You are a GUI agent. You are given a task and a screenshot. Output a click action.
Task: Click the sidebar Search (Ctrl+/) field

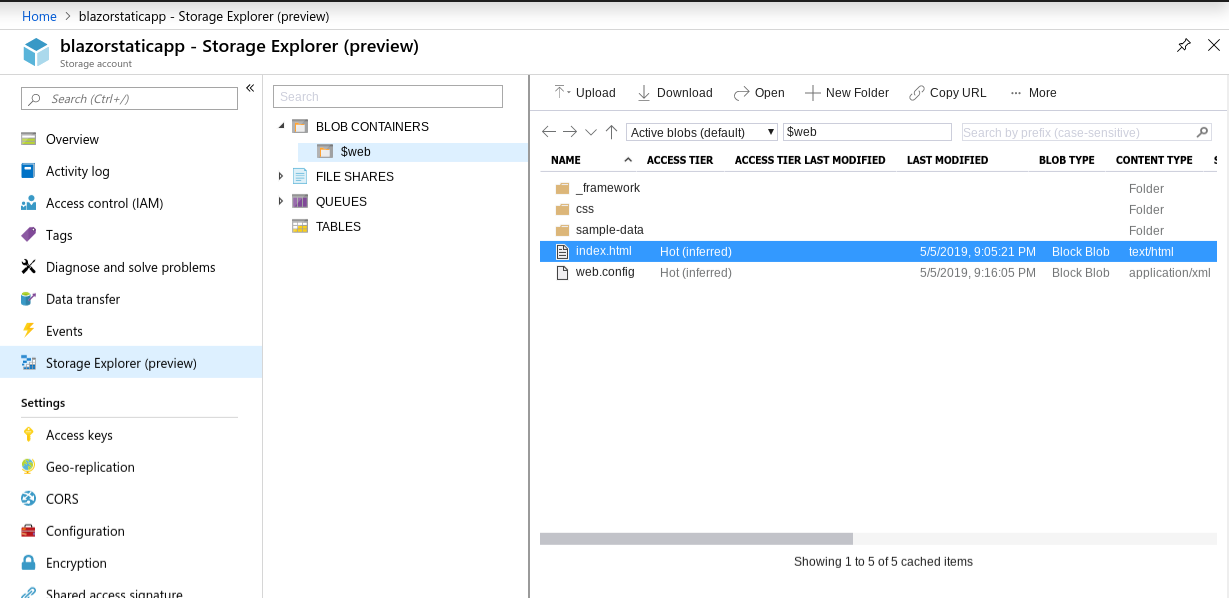pyautogui.click(x=129, y=98)
